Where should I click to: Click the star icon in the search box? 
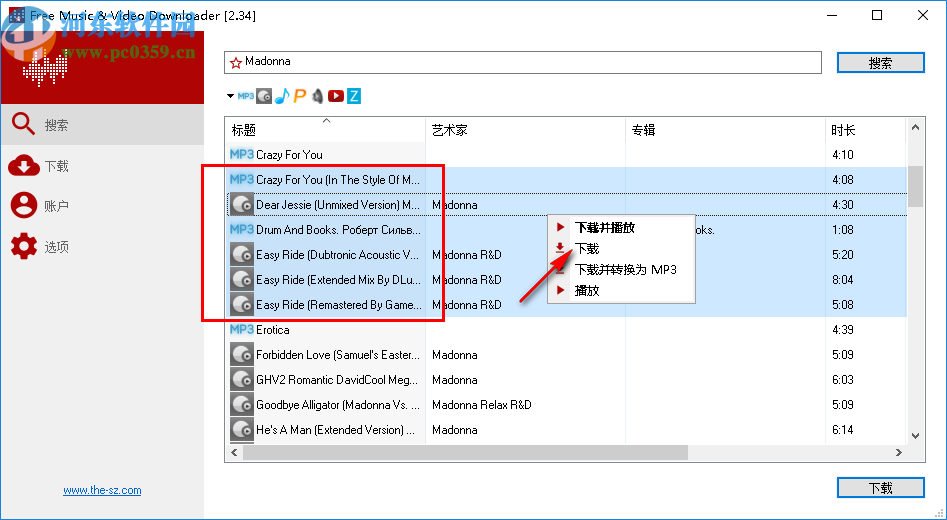coord(236,62)
